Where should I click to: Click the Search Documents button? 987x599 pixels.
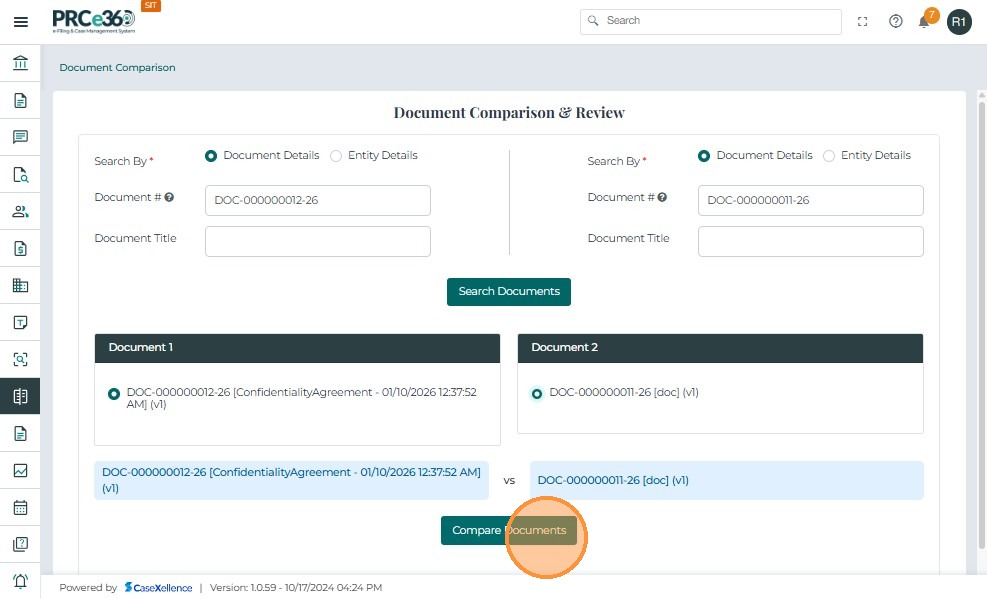509,292
